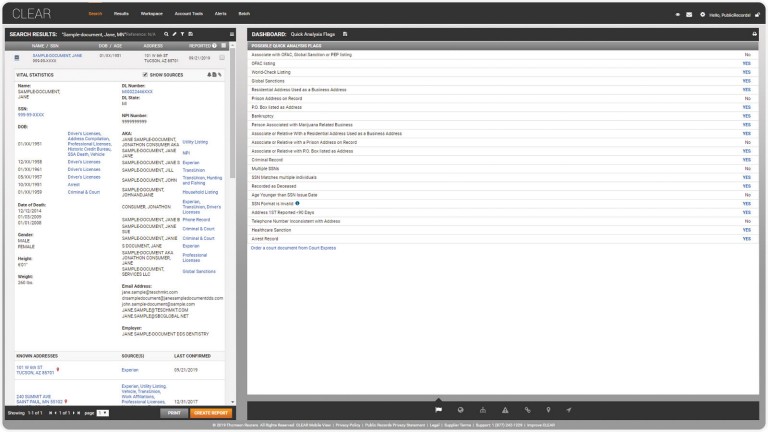The image size is (768, 432).
Task: Click the magnifier icon in Search Results header
Action: click(165, 33)
